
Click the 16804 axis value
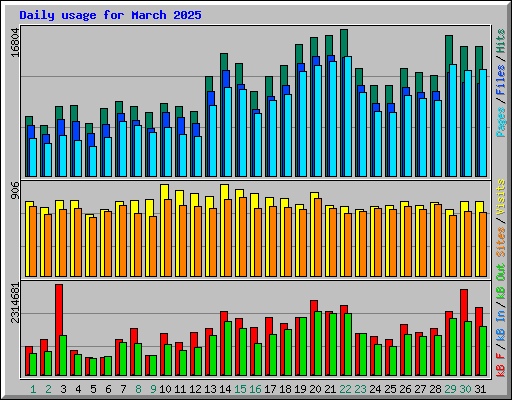point(15,42)
